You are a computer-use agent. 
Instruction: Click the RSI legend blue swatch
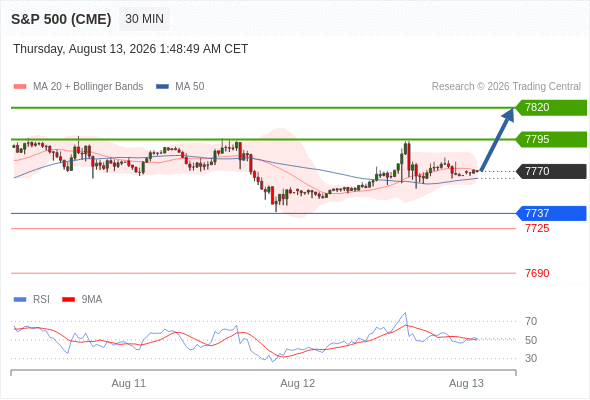pyautogui.click(x=20, y=300)
